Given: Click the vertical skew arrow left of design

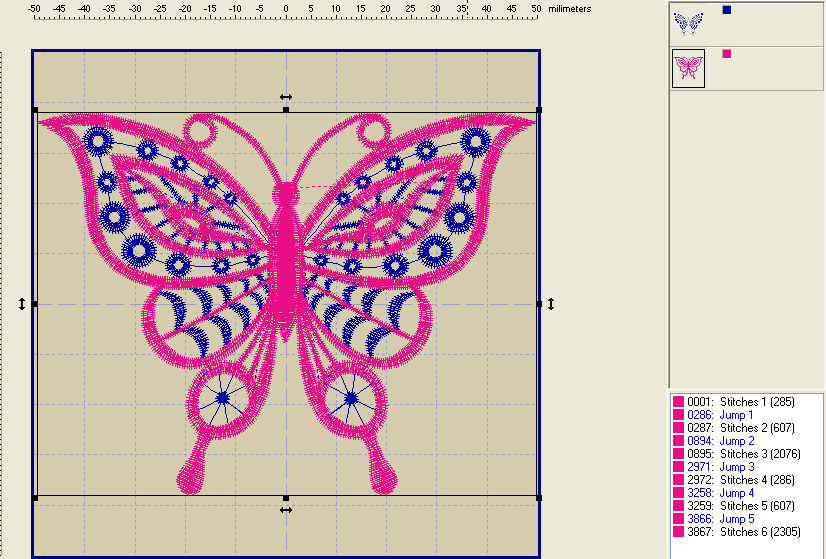Looking at the screenshot, I should 22,304.
